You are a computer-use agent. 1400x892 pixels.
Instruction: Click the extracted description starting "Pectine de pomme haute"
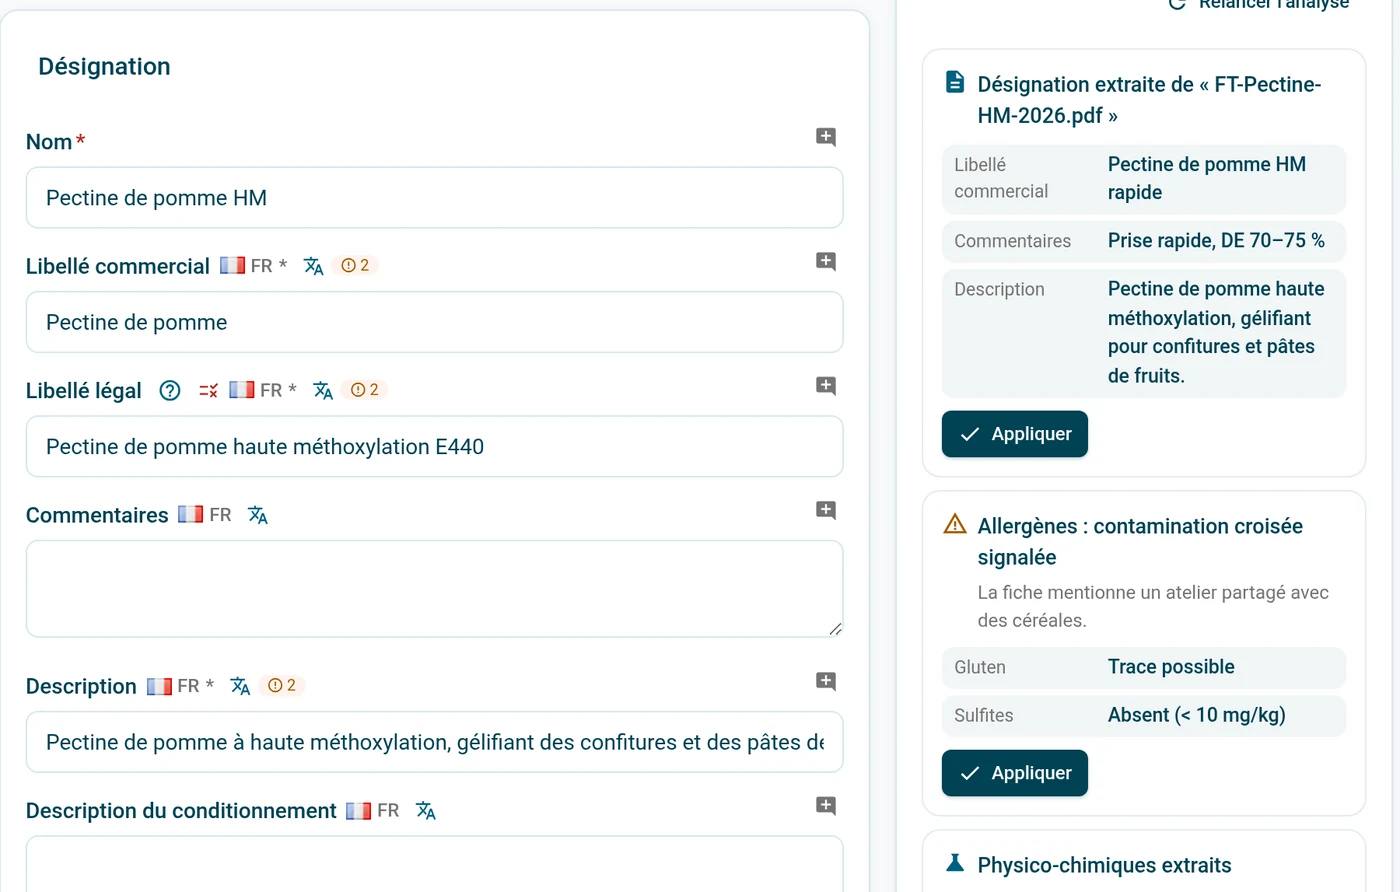pyautogui.click(x=1216, y=332)
